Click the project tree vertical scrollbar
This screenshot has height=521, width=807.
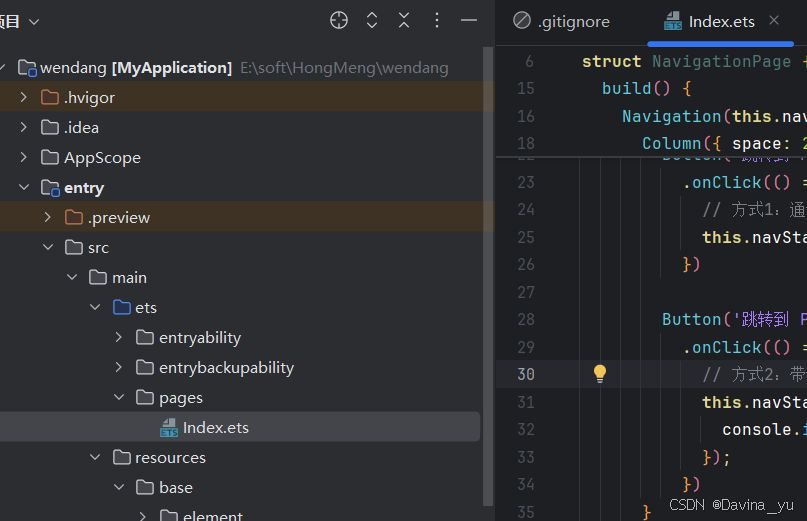tap(488, 276)
